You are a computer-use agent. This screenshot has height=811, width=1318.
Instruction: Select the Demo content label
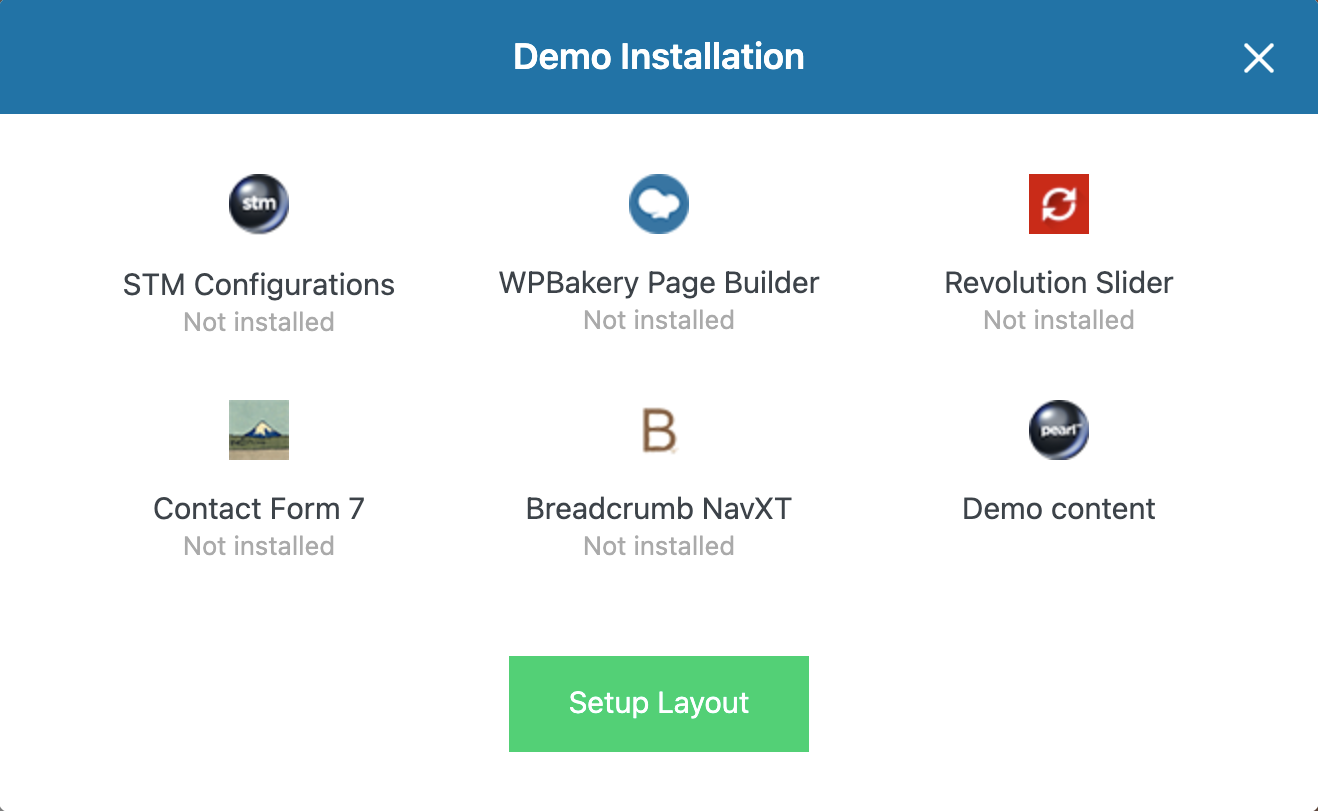[1059, 509]
